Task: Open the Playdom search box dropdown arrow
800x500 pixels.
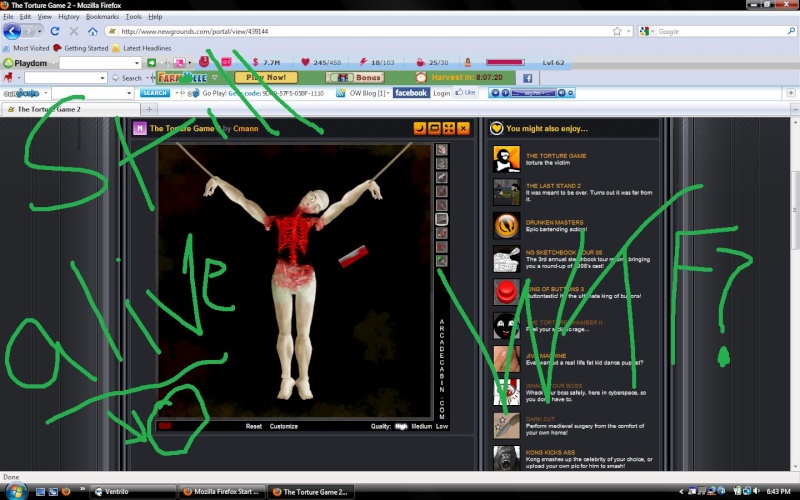Action: pos(137,63)
